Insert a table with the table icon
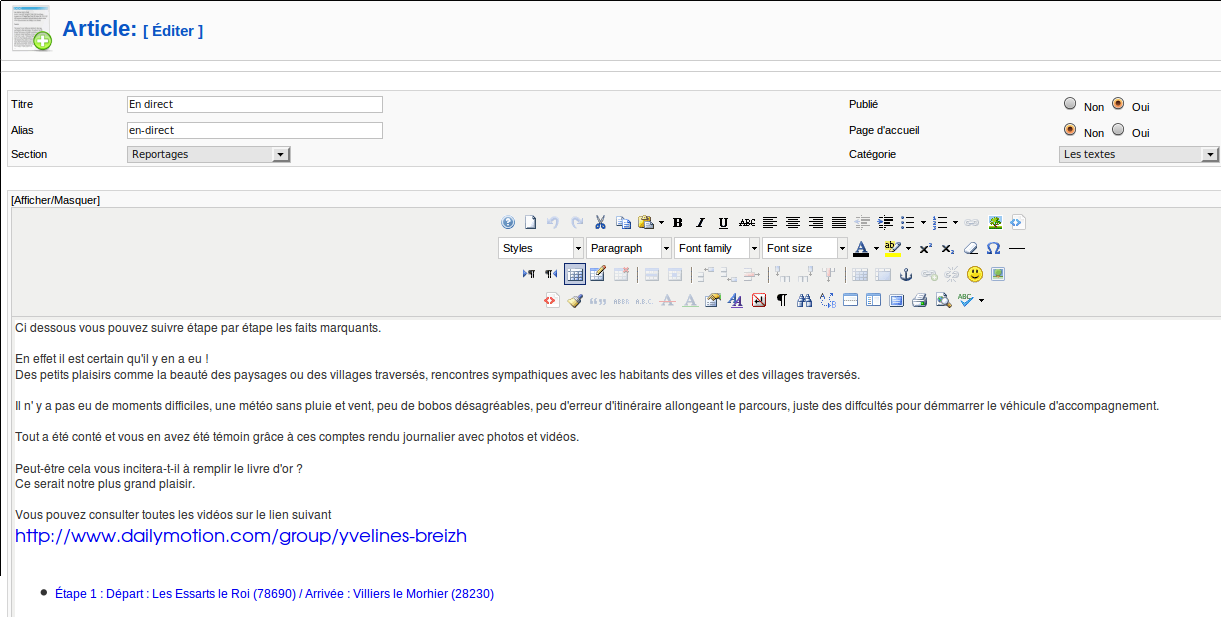The image size is (1221, 617). coord(575,274)
